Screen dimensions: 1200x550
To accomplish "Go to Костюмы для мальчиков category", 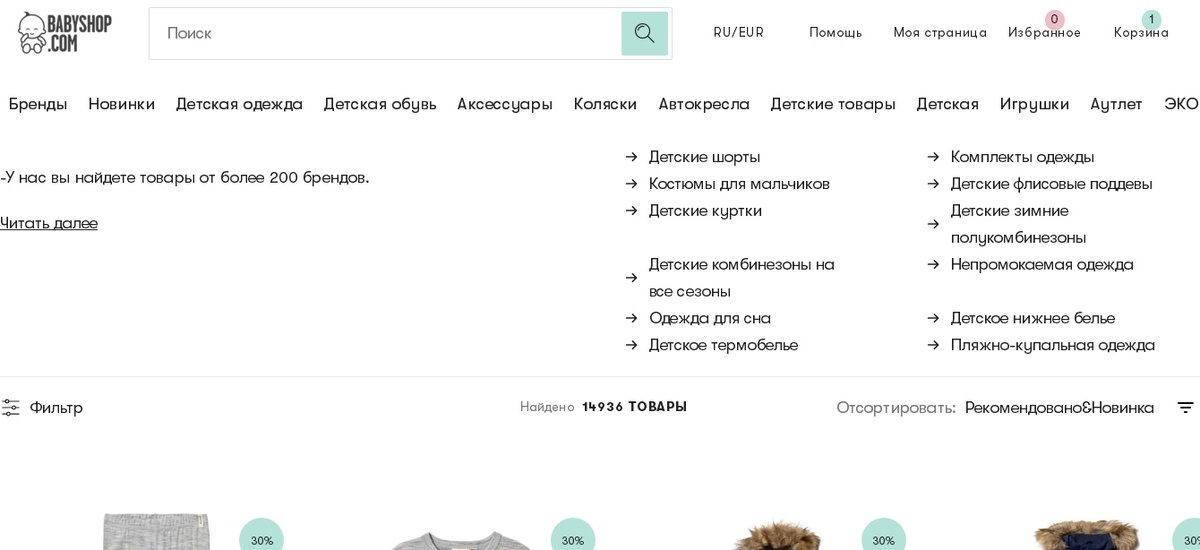I will [739, 184].
